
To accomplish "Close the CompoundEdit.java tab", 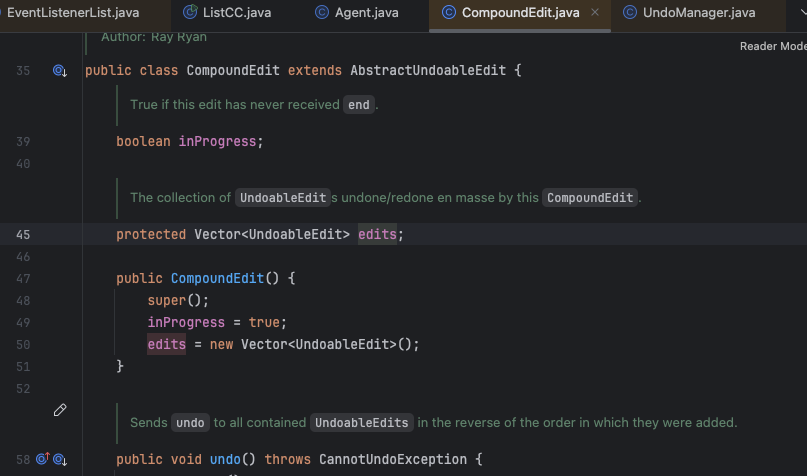I will pos(595,13).
